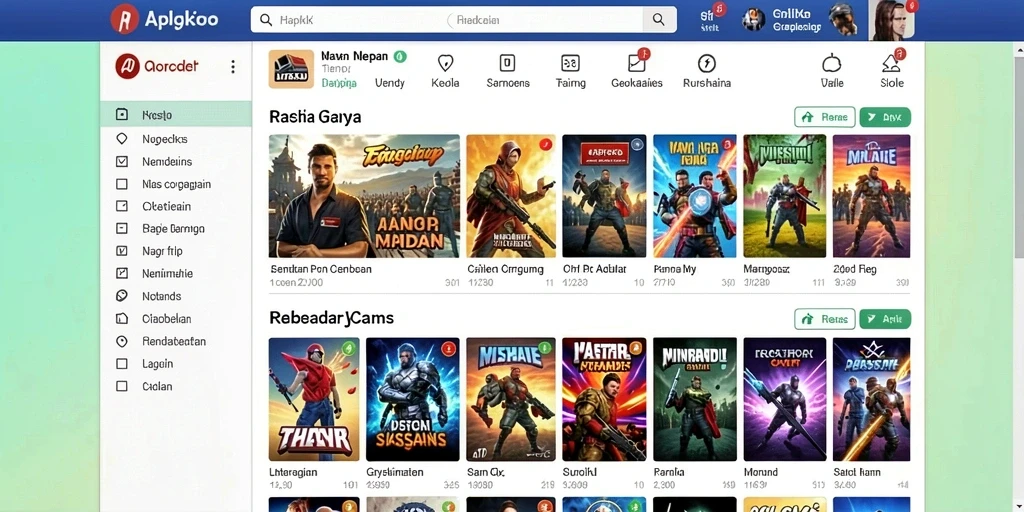
Task: Click the Darpina green link
Action: [x=339, y=83]
